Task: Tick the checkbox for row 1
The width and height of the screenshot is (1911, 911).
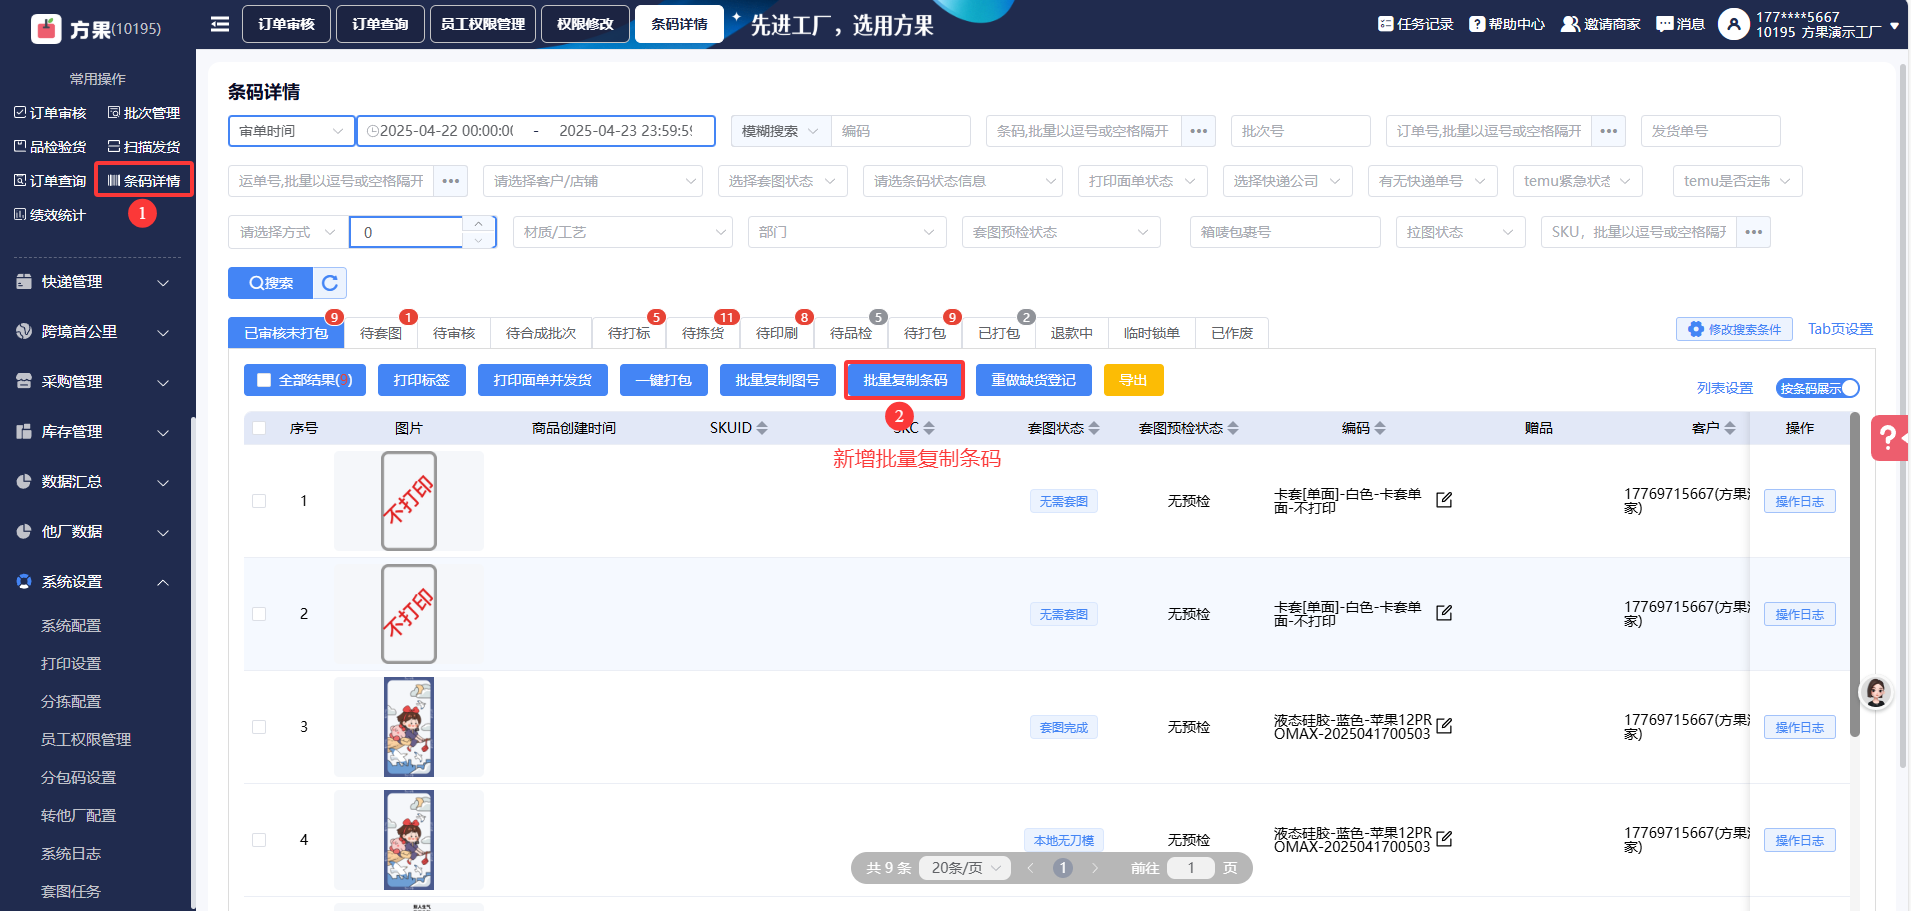Action: (260, 501)
